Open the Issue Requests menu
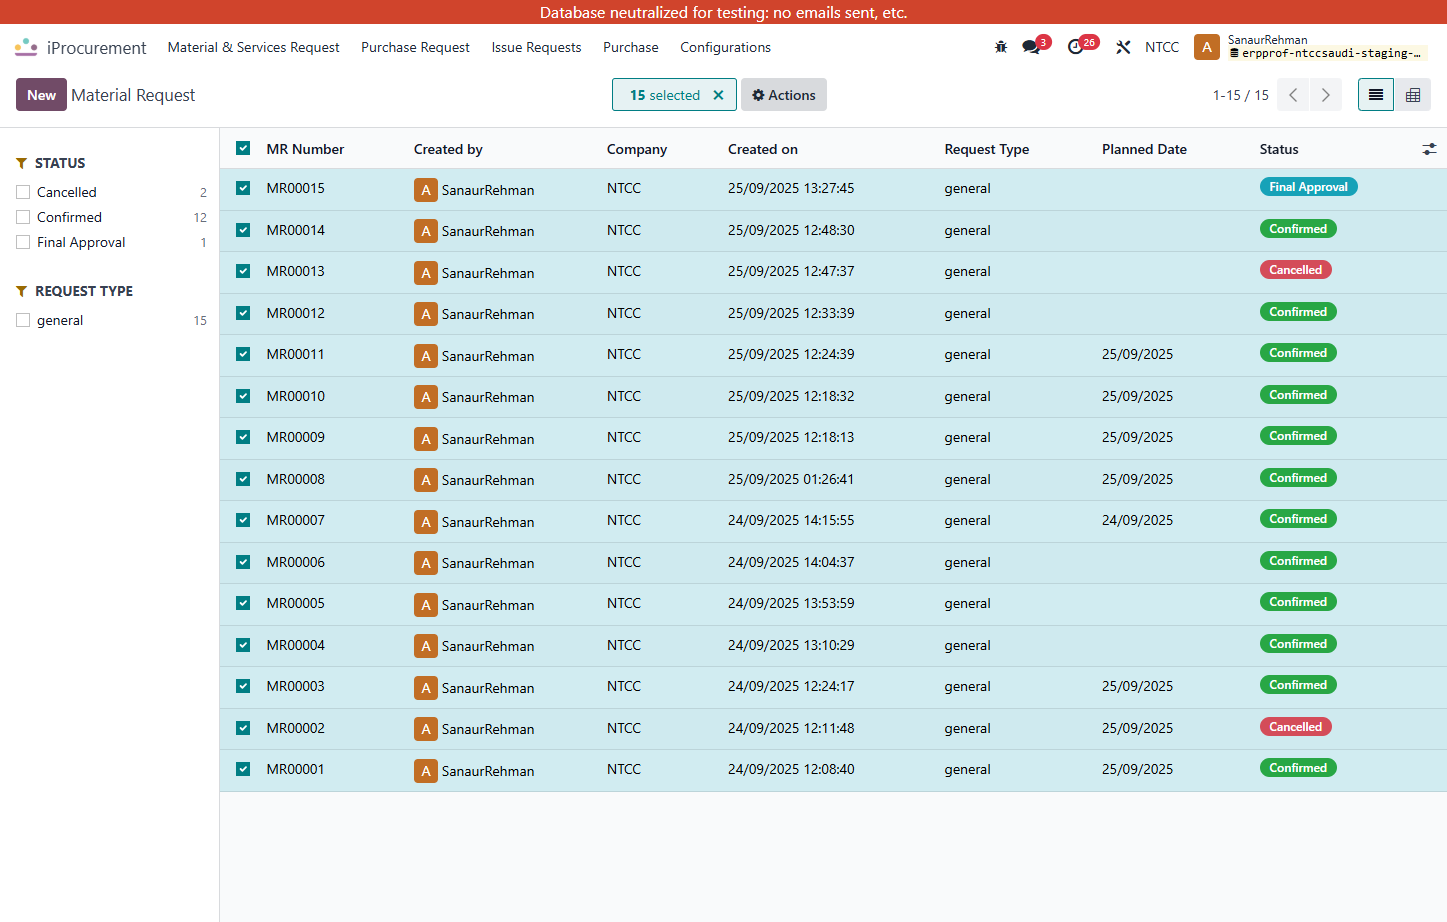The height and width of the screenshot is (922, 1447). tap(536, 47)
